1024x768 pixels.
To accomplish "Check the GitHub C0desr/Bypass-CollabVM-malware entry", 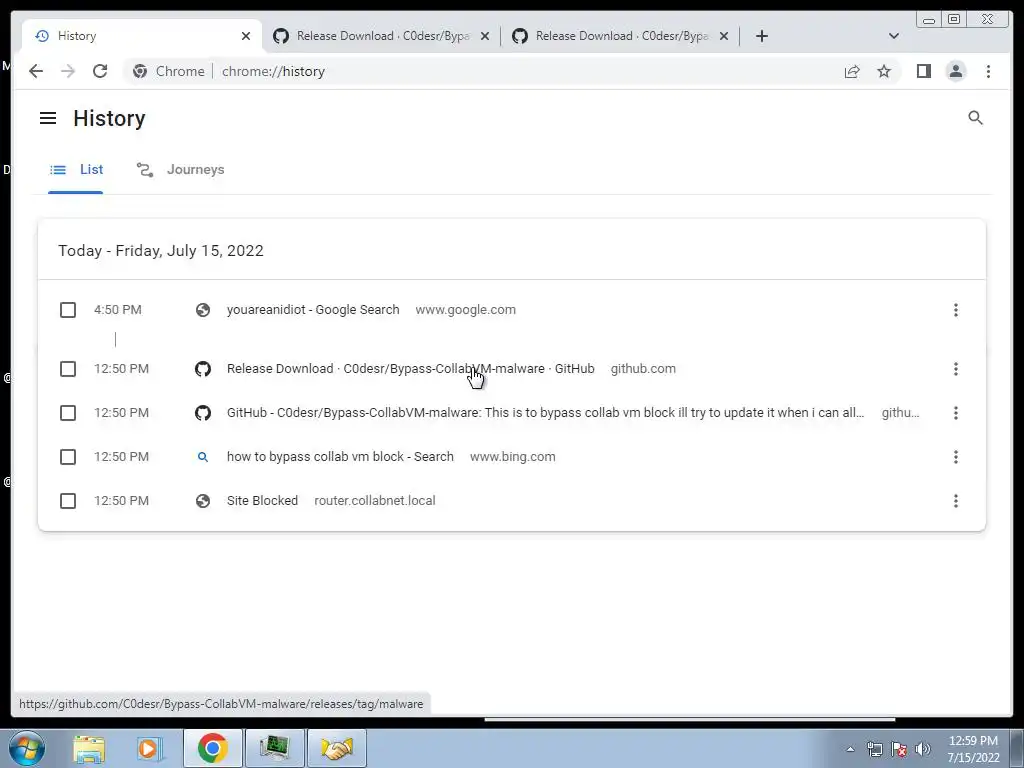I will (x=68, y=413).
